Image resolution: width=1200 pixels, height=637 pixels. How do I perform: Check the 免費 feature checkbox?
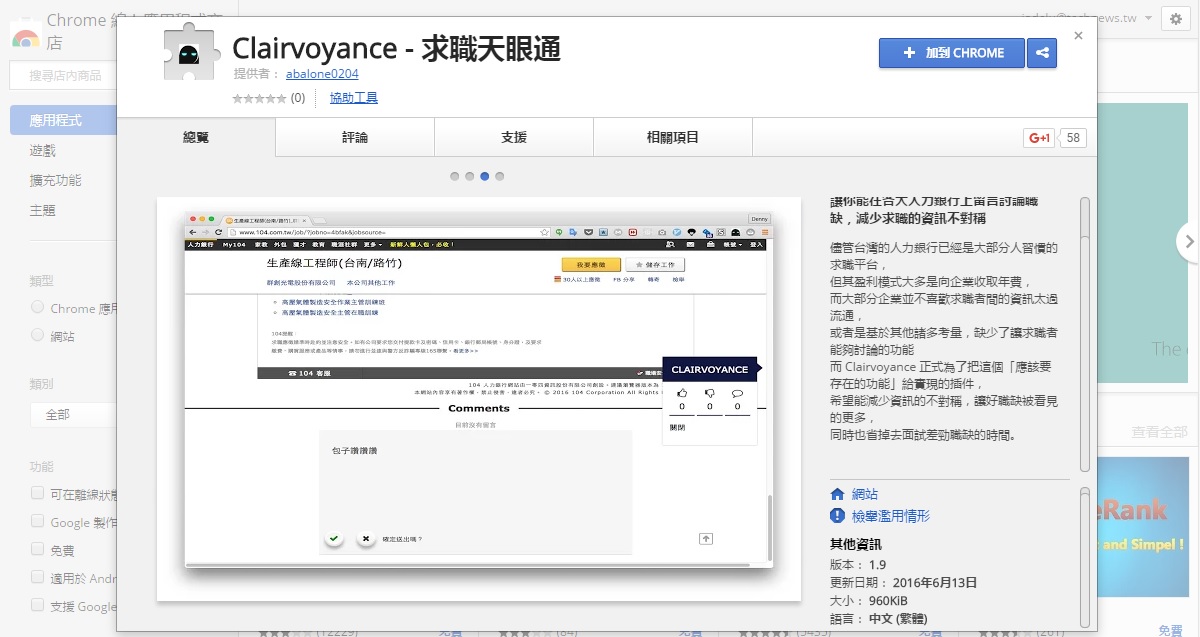pos(38,549)
